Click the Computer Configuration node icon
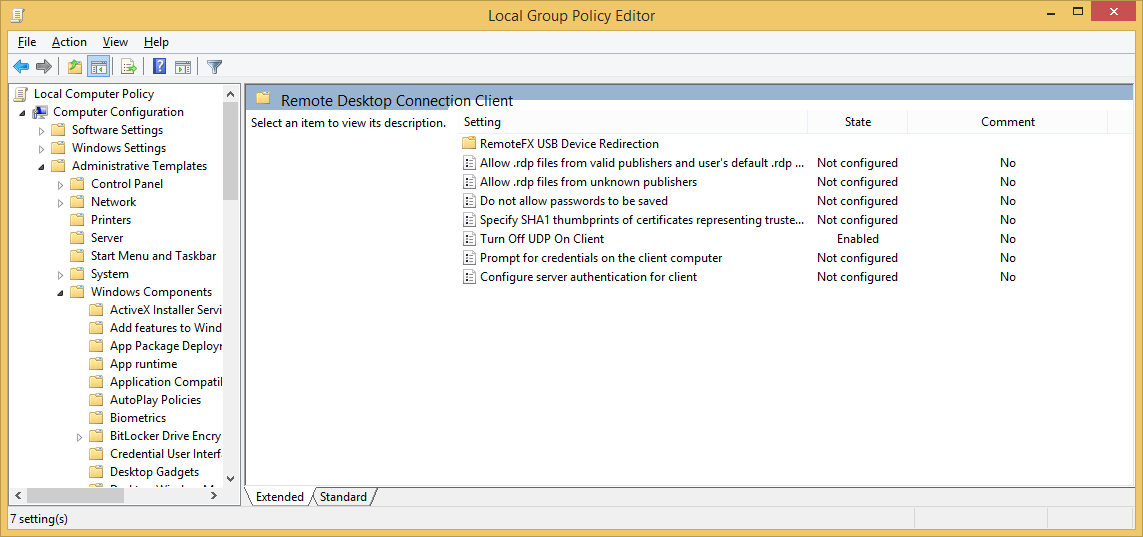Image resolution: width=1143 pixels, height=537 pixels. coord(41,111)
